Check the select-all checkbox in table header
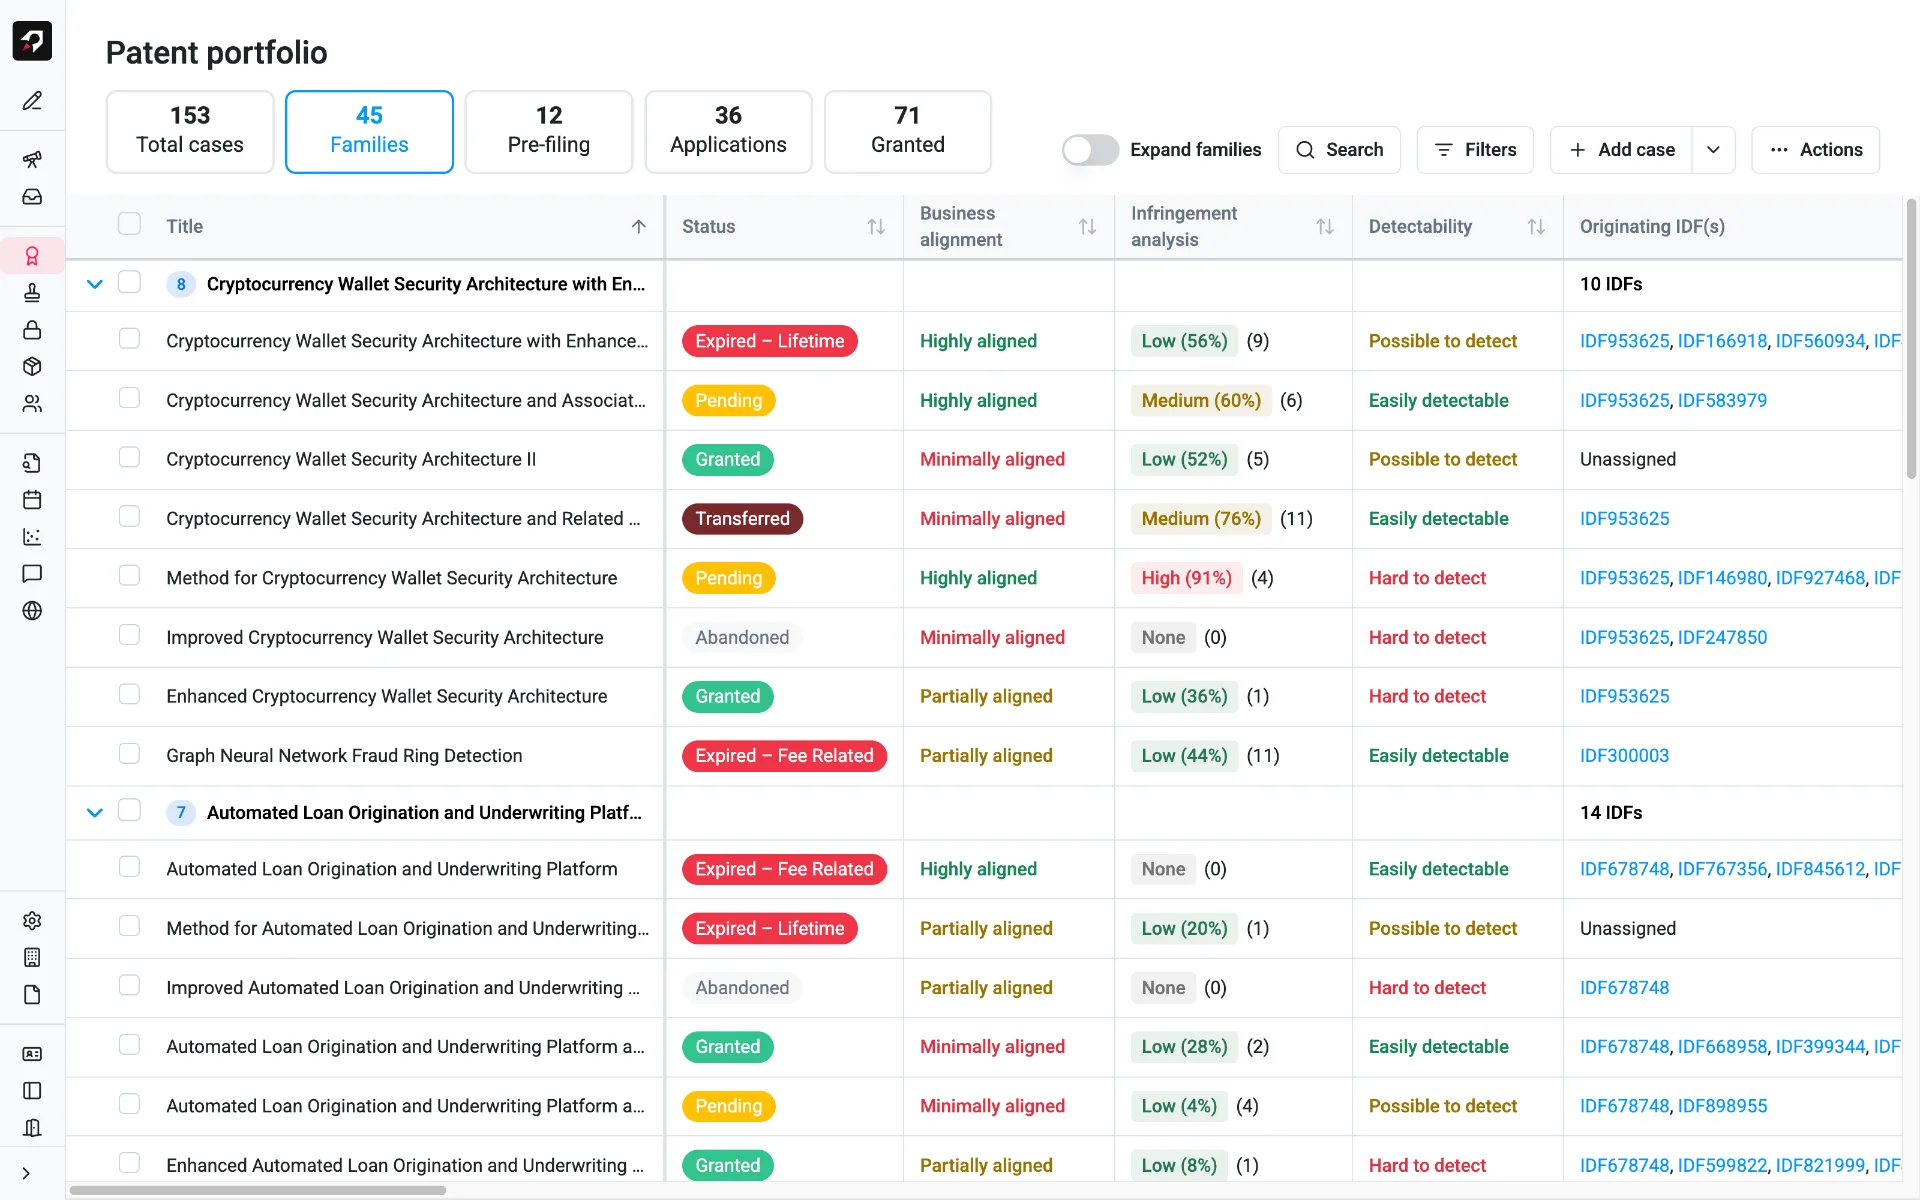1920x1200 pixels. [x=129, y=224]
